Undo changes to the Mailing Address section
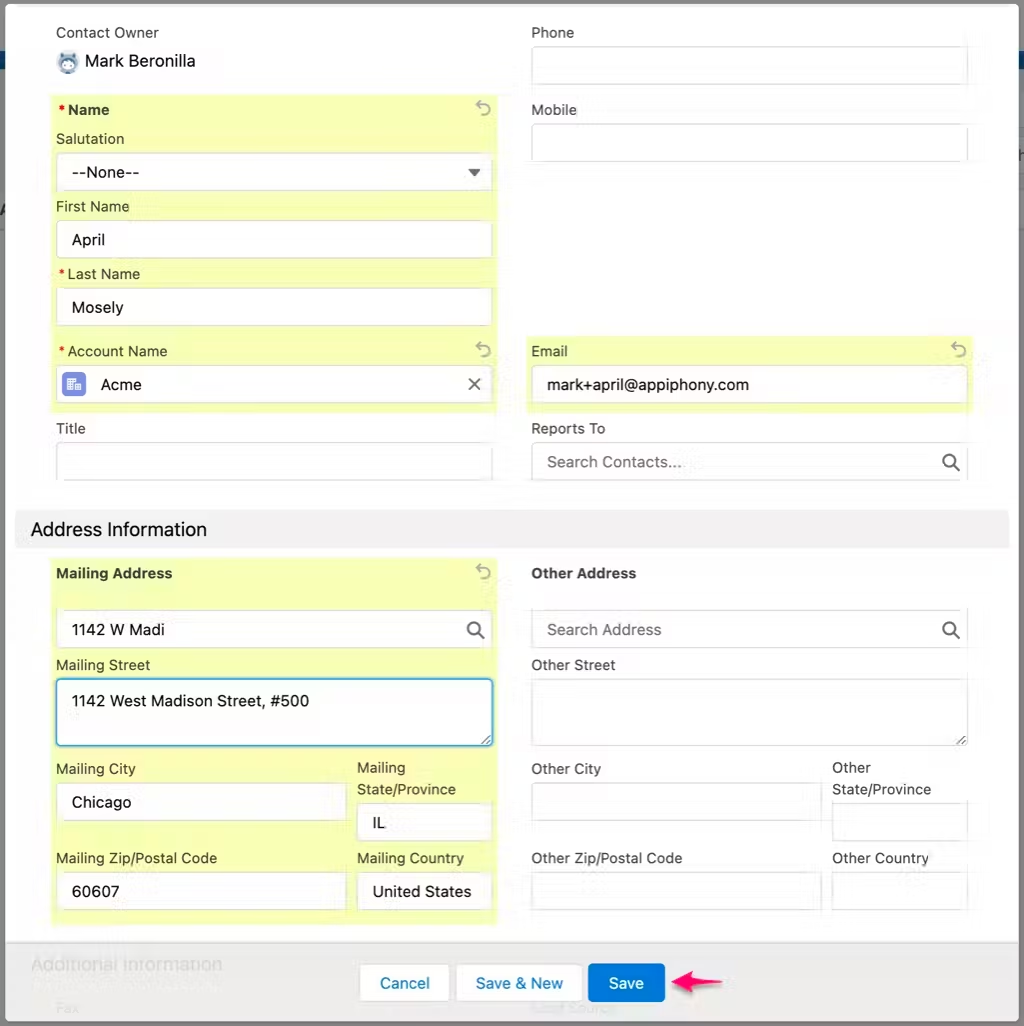Image resolution: width=1024 pixels, height=1026 pixels. (483, 571)
